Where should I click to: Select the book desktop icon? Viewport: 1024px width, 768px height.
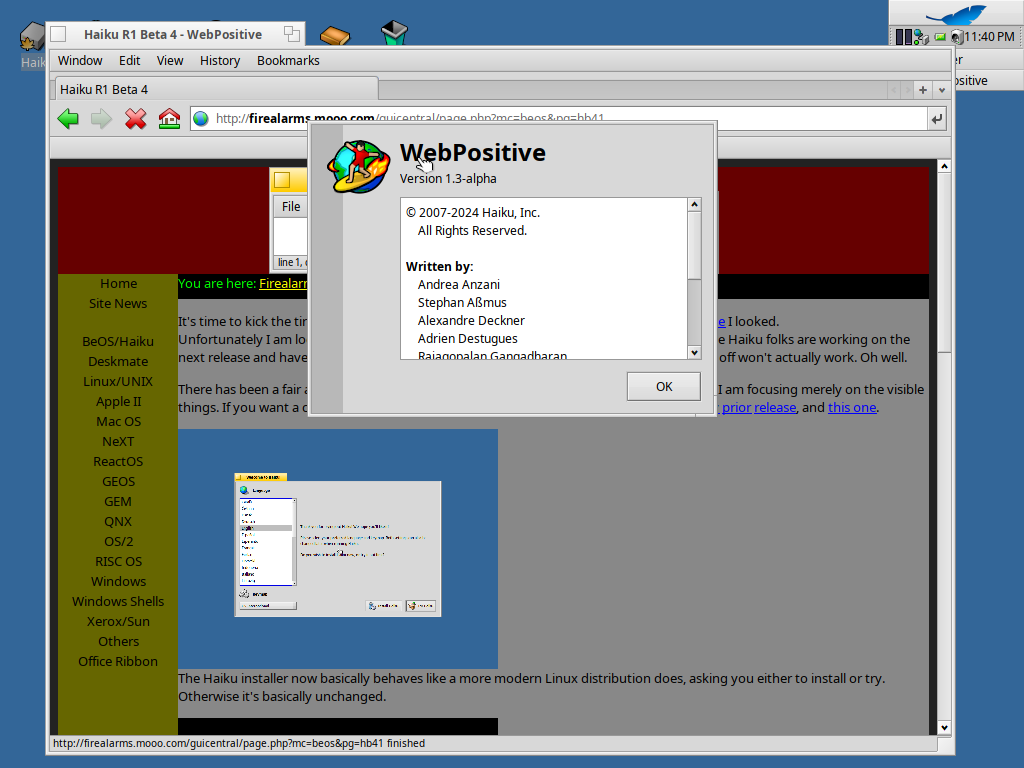pyautogui.click(x=335, y=35)
